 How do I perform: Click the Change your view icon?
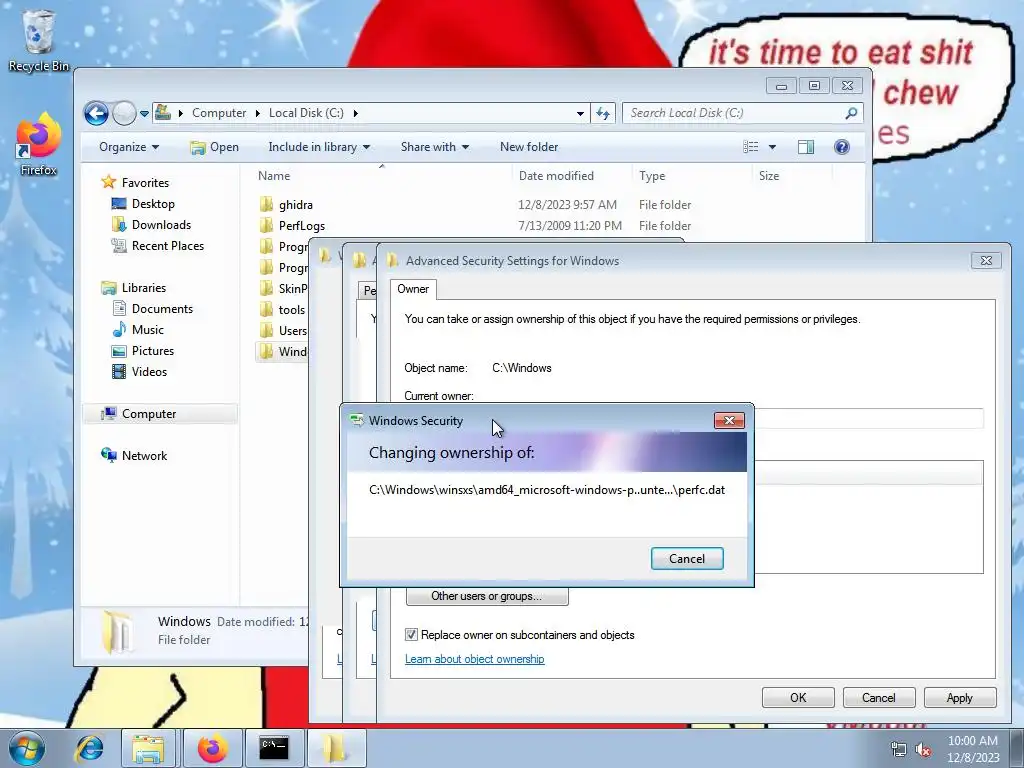[751, 147]
